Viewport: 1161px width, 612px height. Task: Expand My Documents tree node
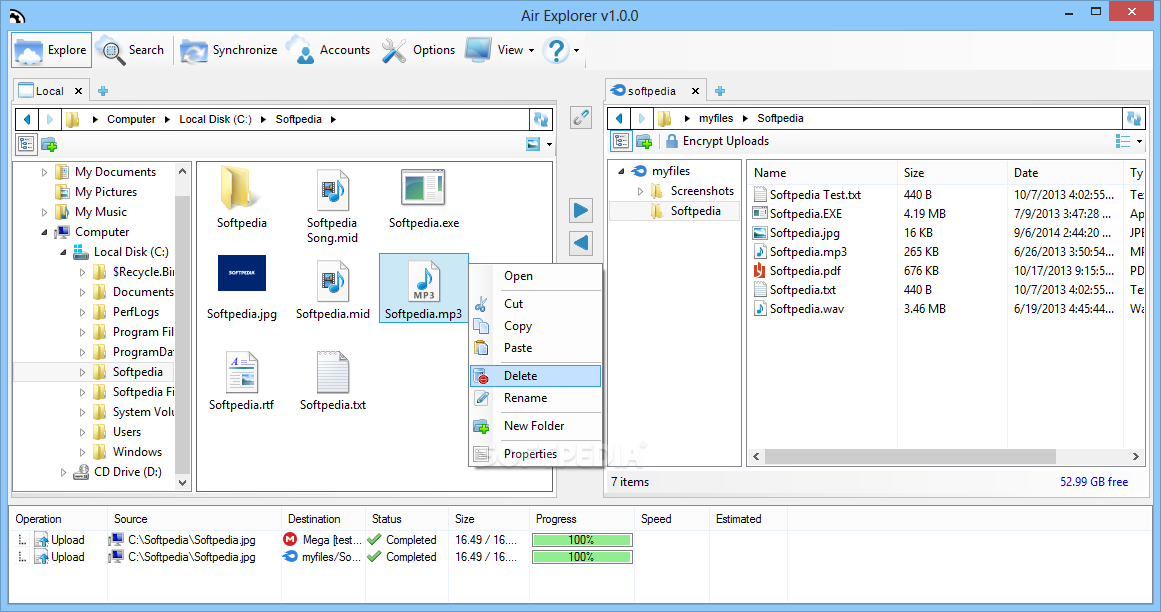click(44, 172)
